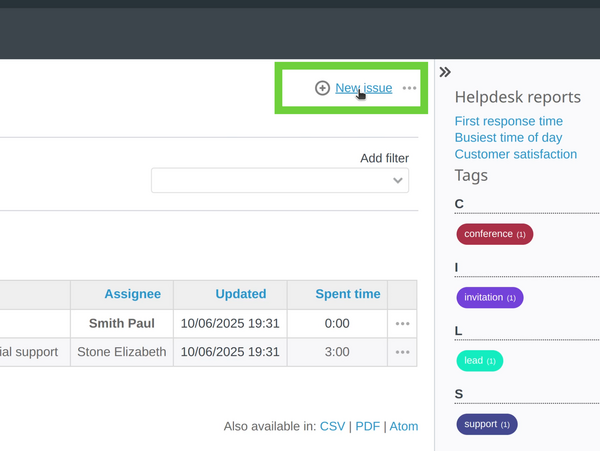Filter by the support tag
Screen dimensions: 600x451
pyautogui.click(x=486, y=424)
